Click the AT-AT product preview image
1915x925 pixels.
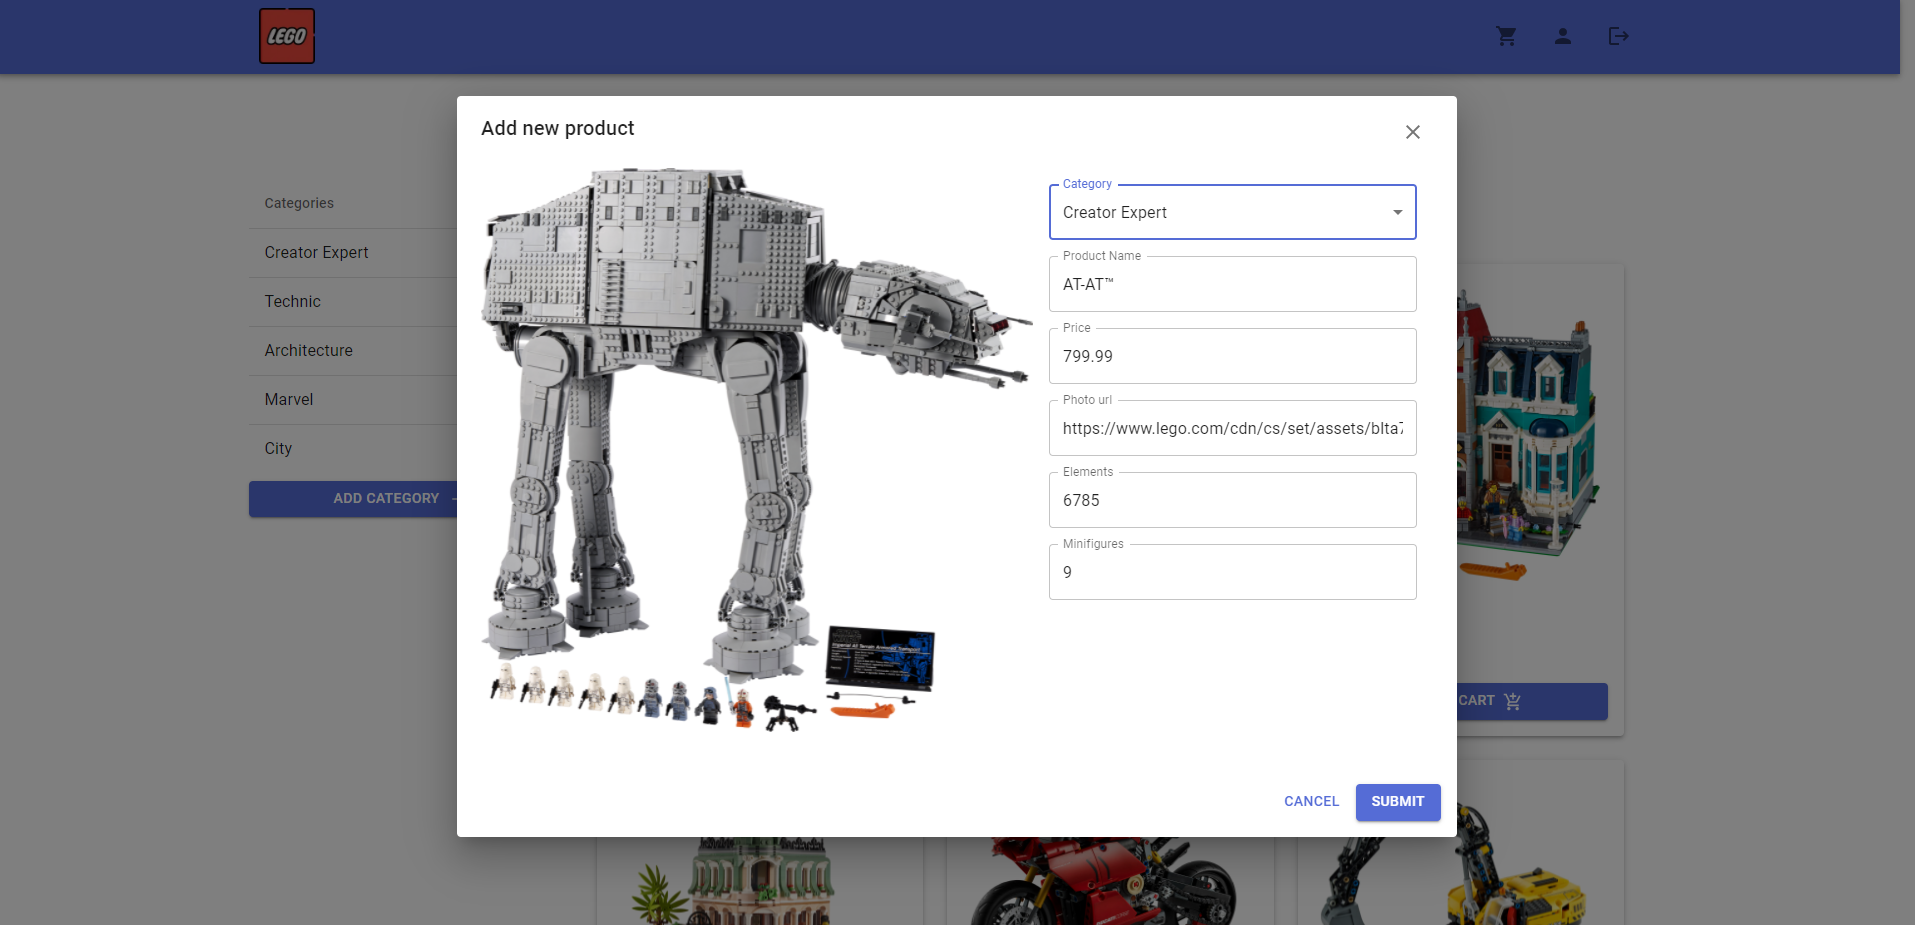[x=757, y=450]
